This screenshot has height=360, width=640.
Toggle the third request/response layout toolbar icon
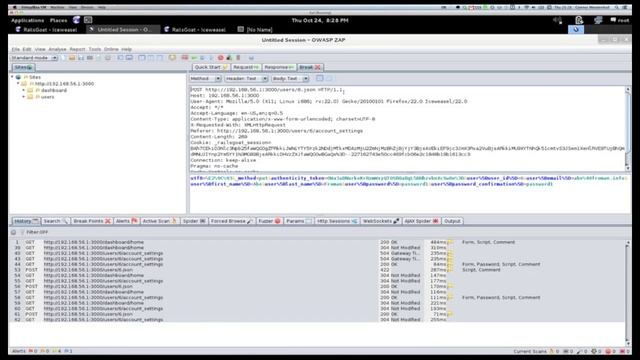(x=160, y=58)
